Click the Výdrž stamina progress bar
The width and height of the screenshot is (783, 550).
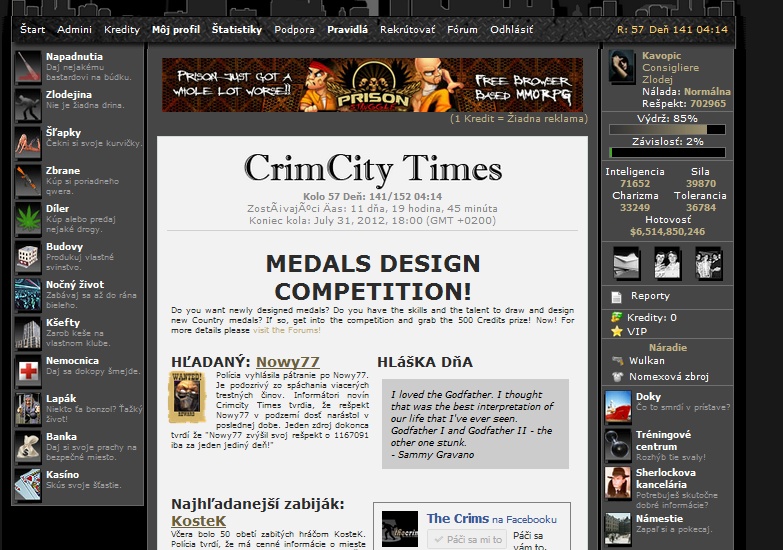(667, 130)
